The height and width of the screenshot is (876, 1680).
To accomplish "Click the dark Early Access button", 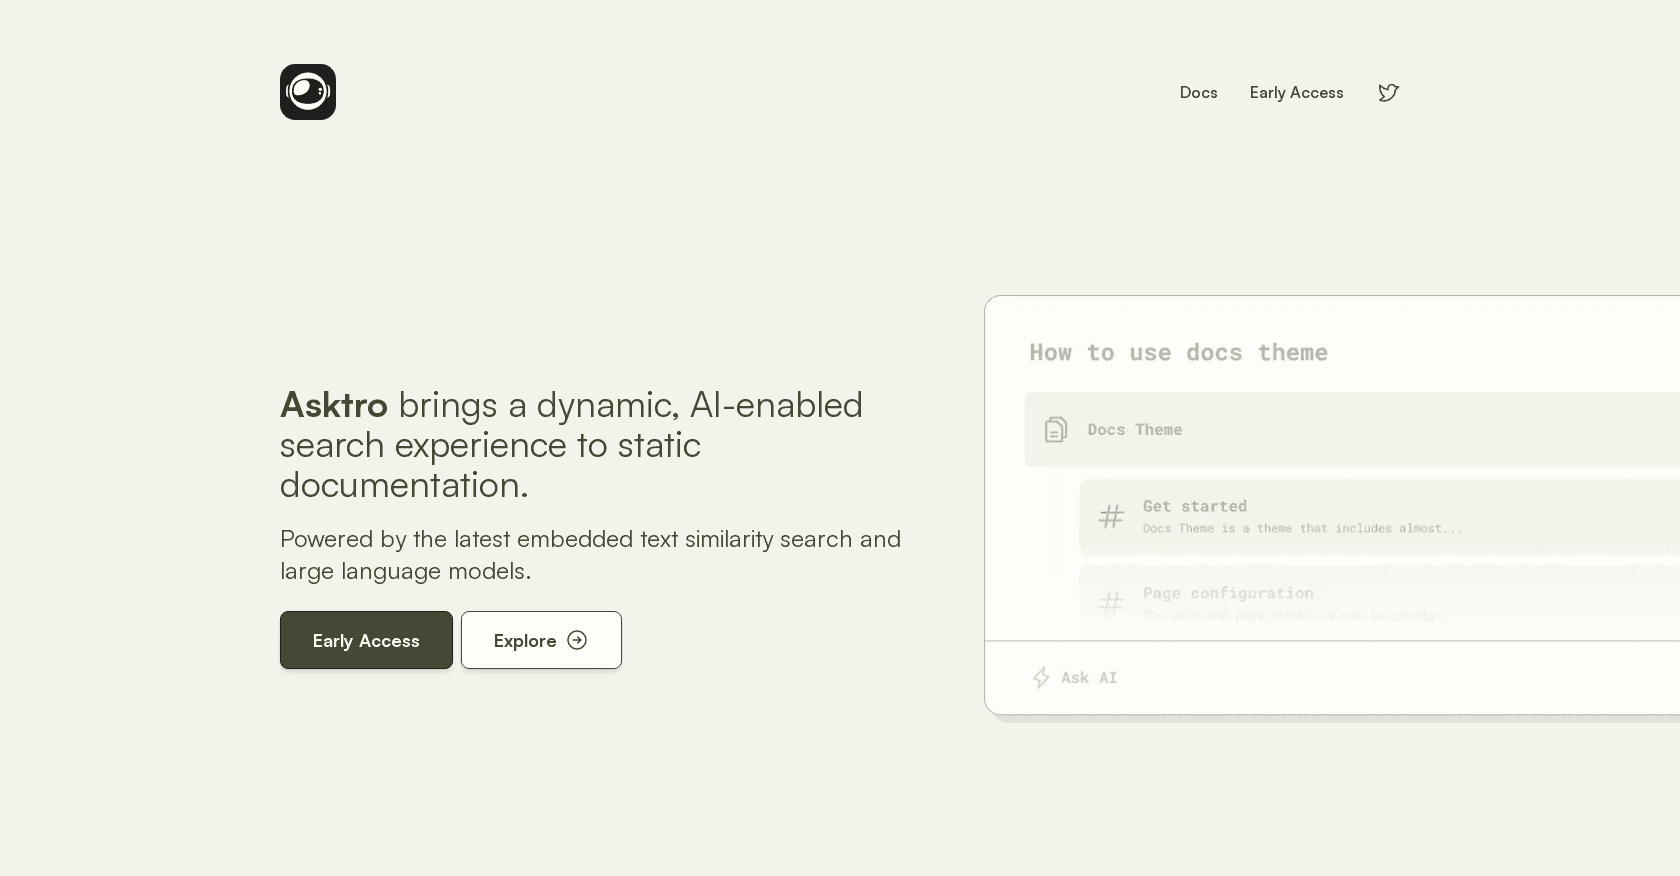I will tap(366, 640).
